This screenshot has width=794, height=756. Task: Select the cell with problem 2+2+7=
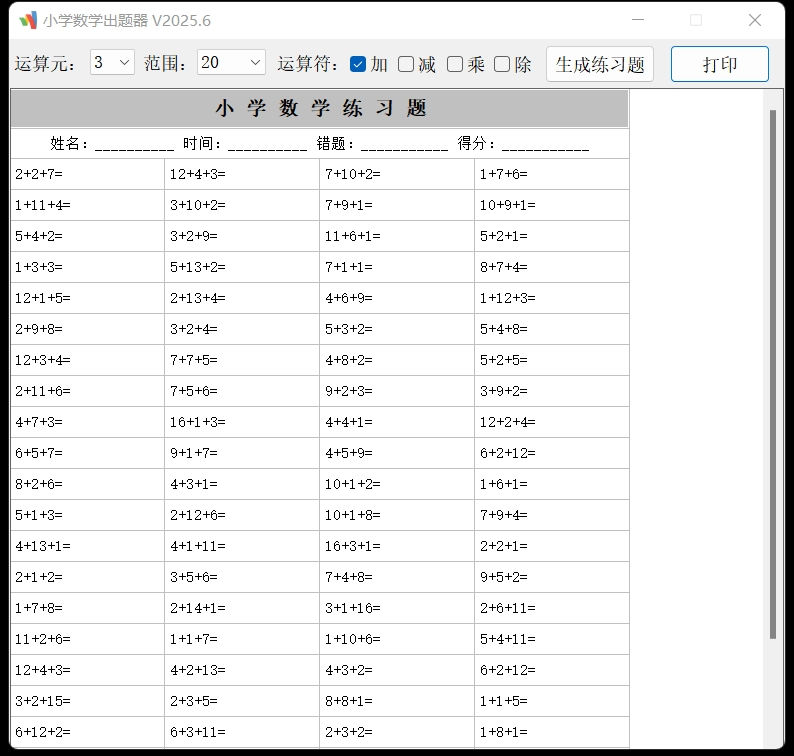[x=87, y=174]
